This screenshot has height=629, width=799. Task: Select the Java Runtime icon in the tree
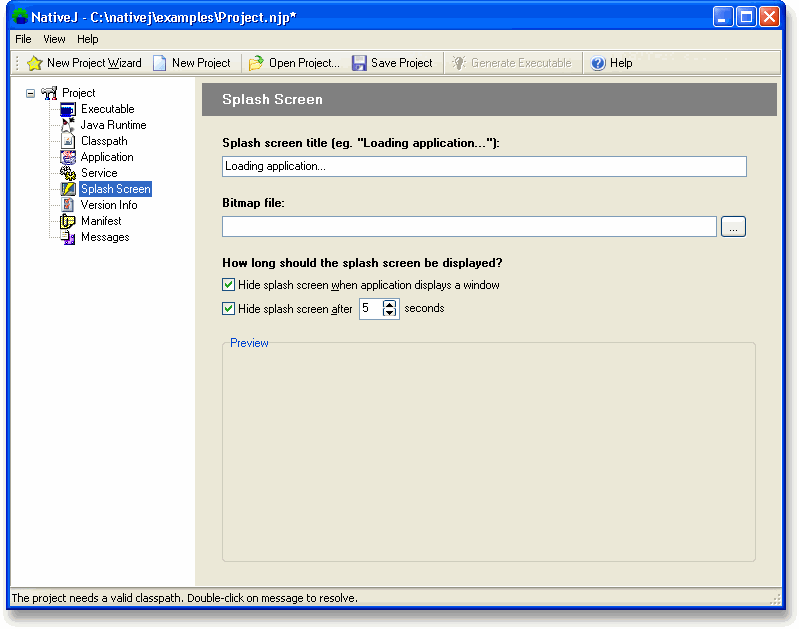tap(68, 125)
